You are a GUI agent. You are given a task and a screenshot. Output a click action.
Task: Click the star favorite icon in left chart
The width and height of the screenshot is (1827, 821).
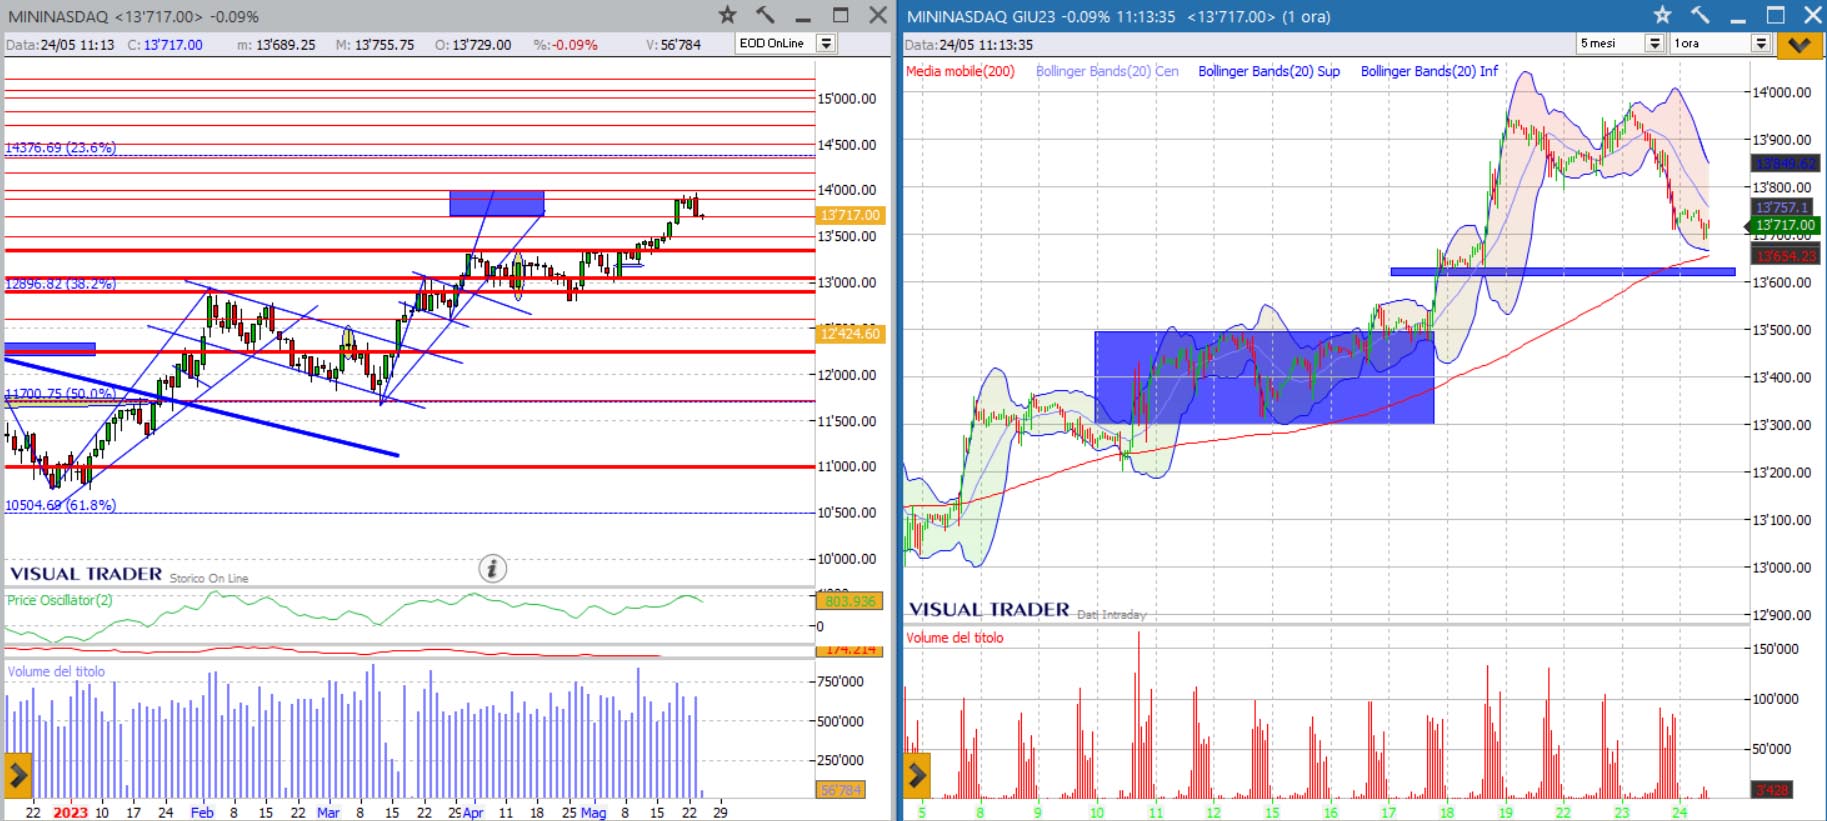(727, 15)
